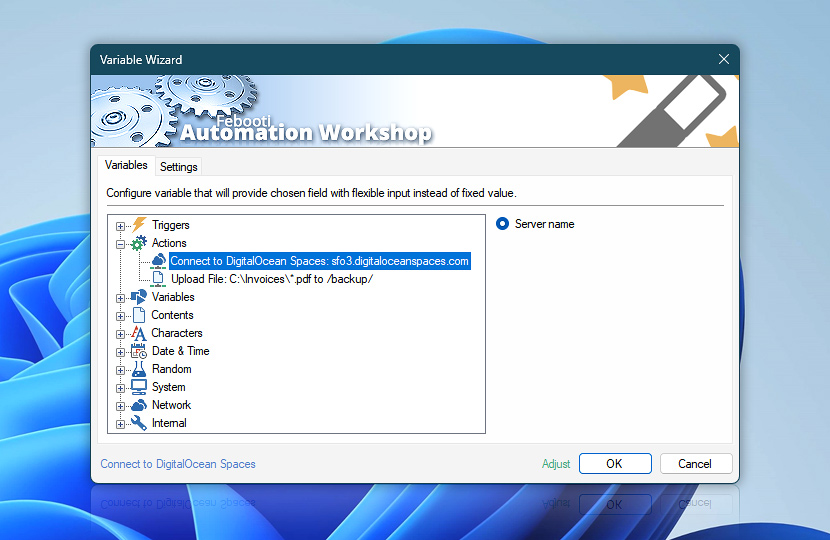Image resolution: width=830 pixels, height=540 pixels.
Task: Click the Random flask icon
Action: (139, 369)
